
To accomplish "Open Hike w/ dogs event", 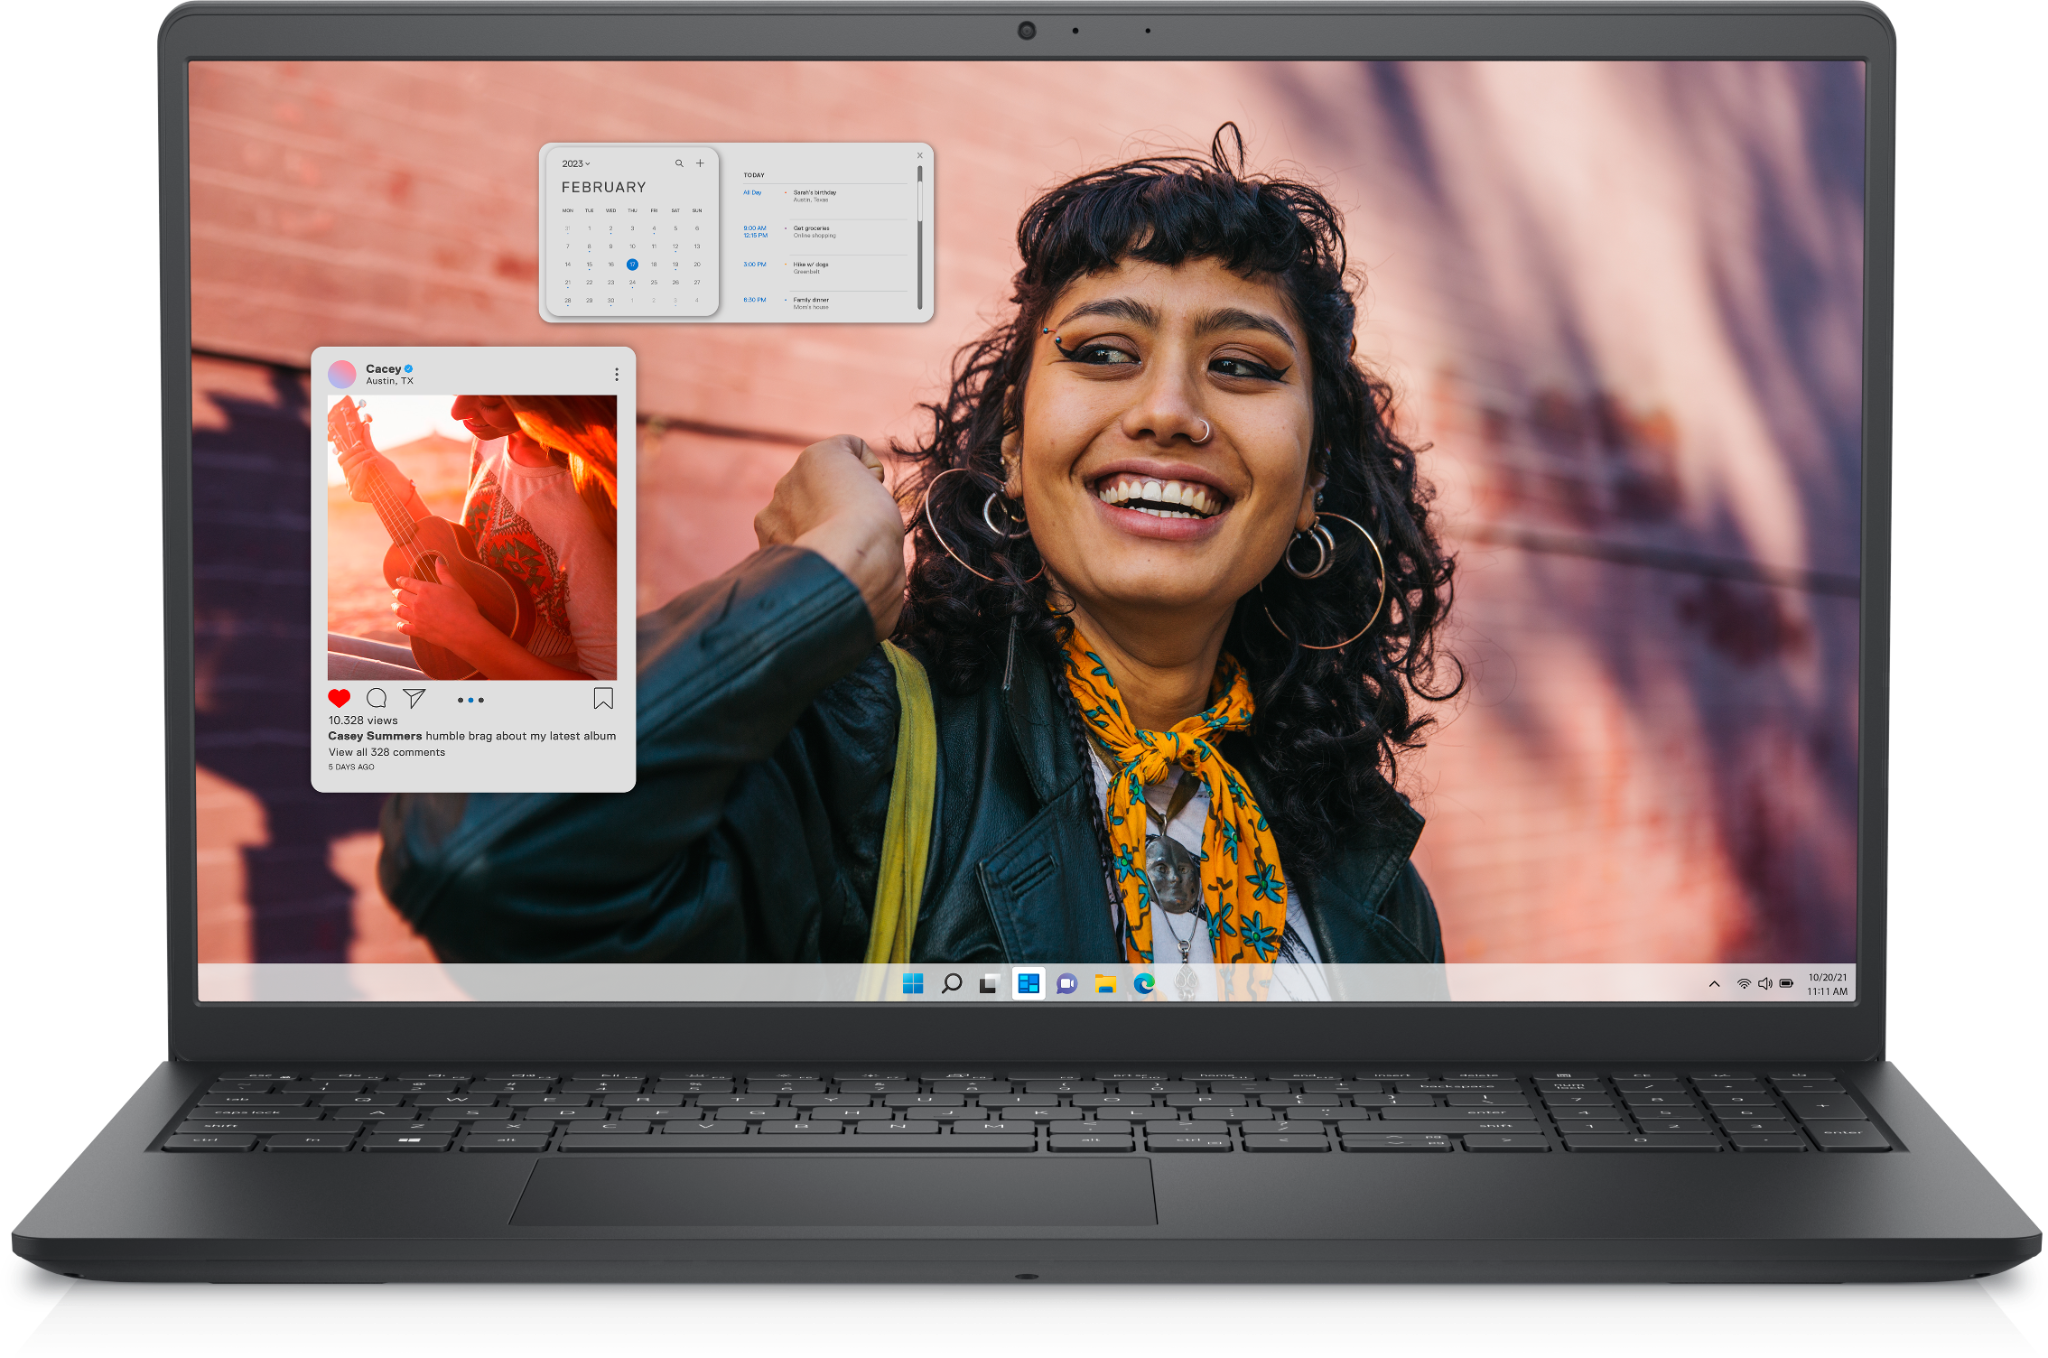I will tap(811, 267).
